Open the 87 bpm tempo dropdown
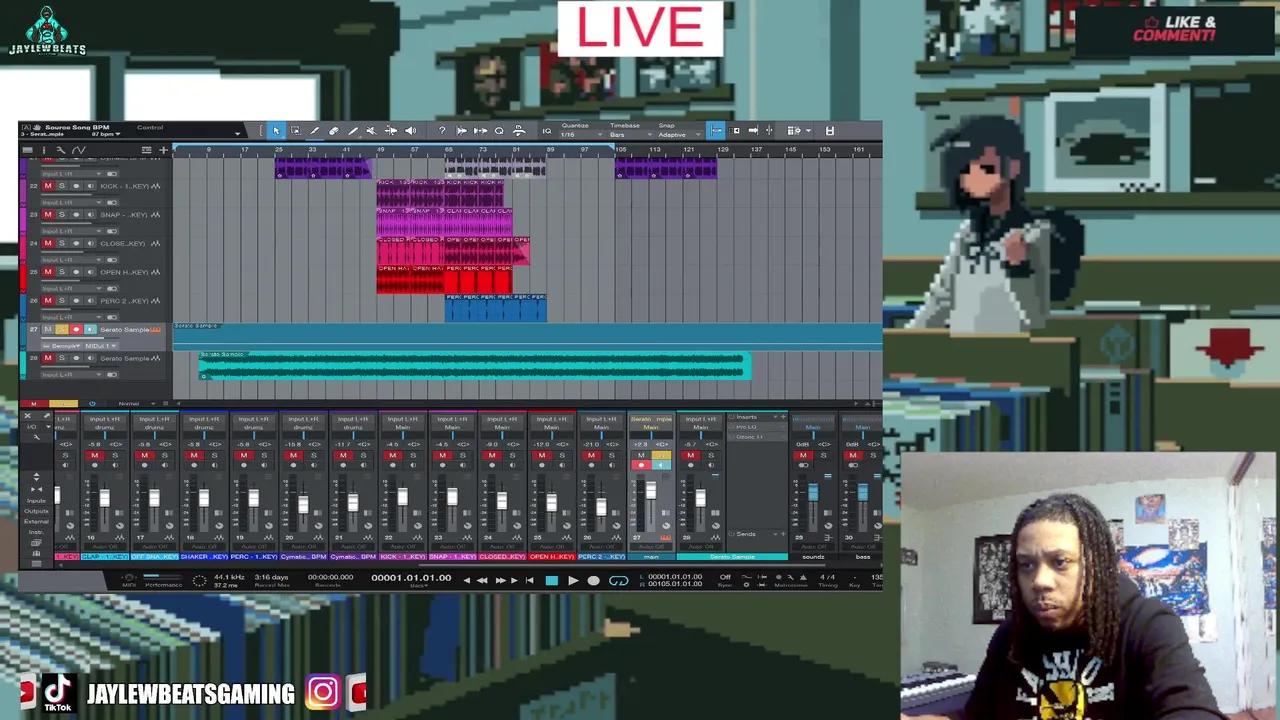 pyautogui.click(x=106, y=134)
